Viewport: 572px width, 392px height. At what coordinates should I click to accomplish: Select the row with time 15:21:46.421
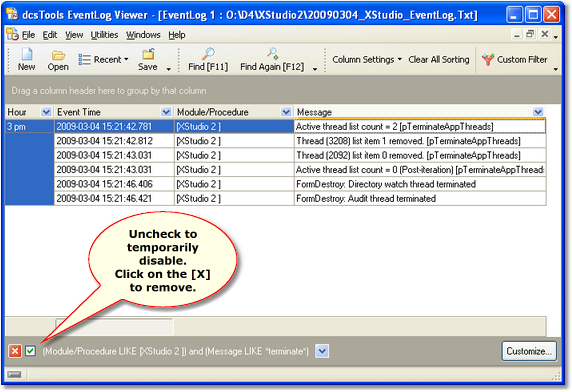300,198
